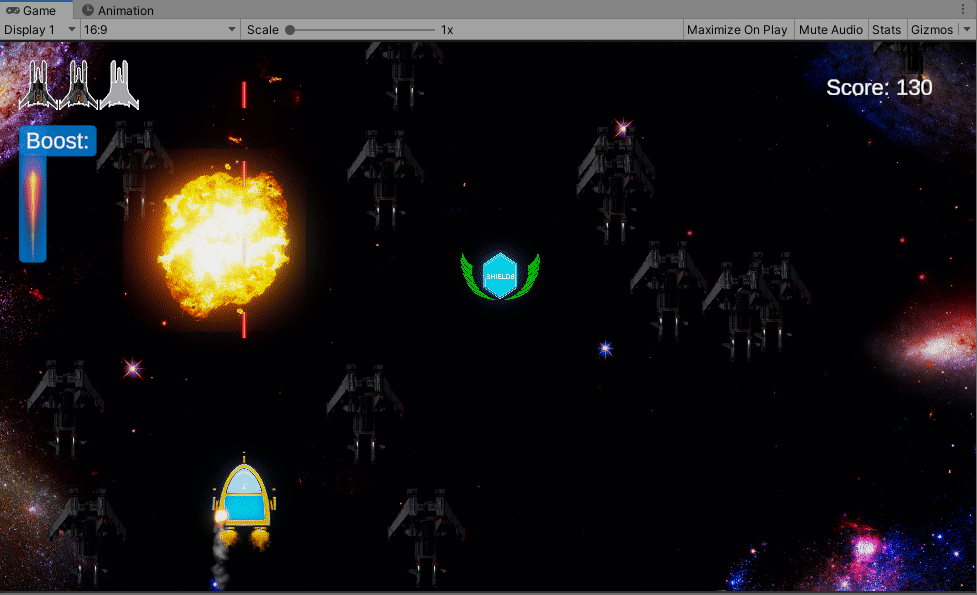Toggle Maximize On Play
Viewport: 977px width, 595px height.
[x=737, y=29]
